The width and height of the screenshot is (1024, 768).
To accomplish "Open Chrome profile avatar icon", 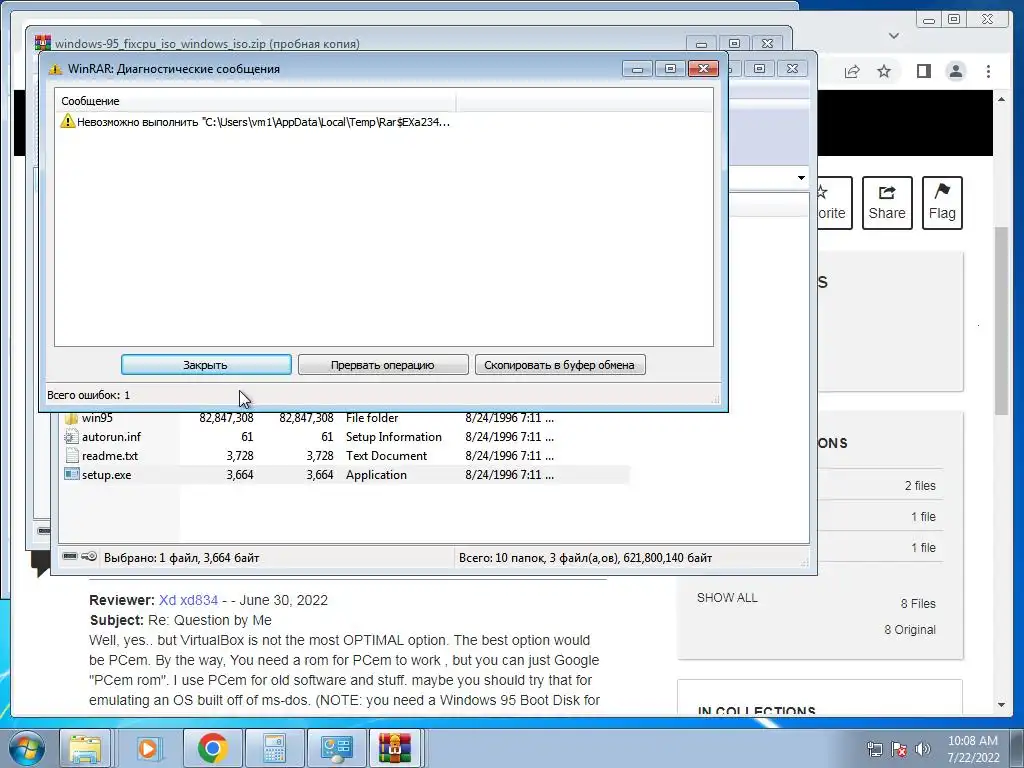I will click(956, 71).
